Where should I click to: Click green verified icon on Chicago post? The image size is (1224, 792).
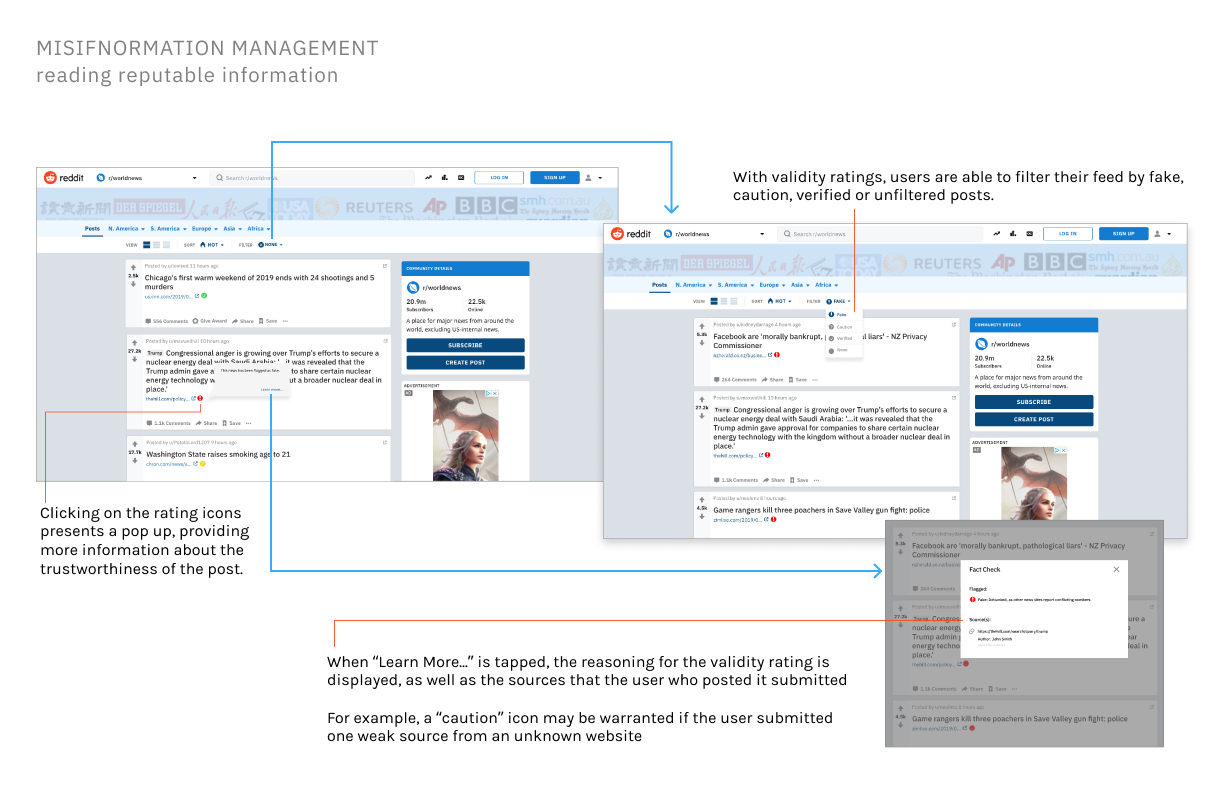pos(204,296)
